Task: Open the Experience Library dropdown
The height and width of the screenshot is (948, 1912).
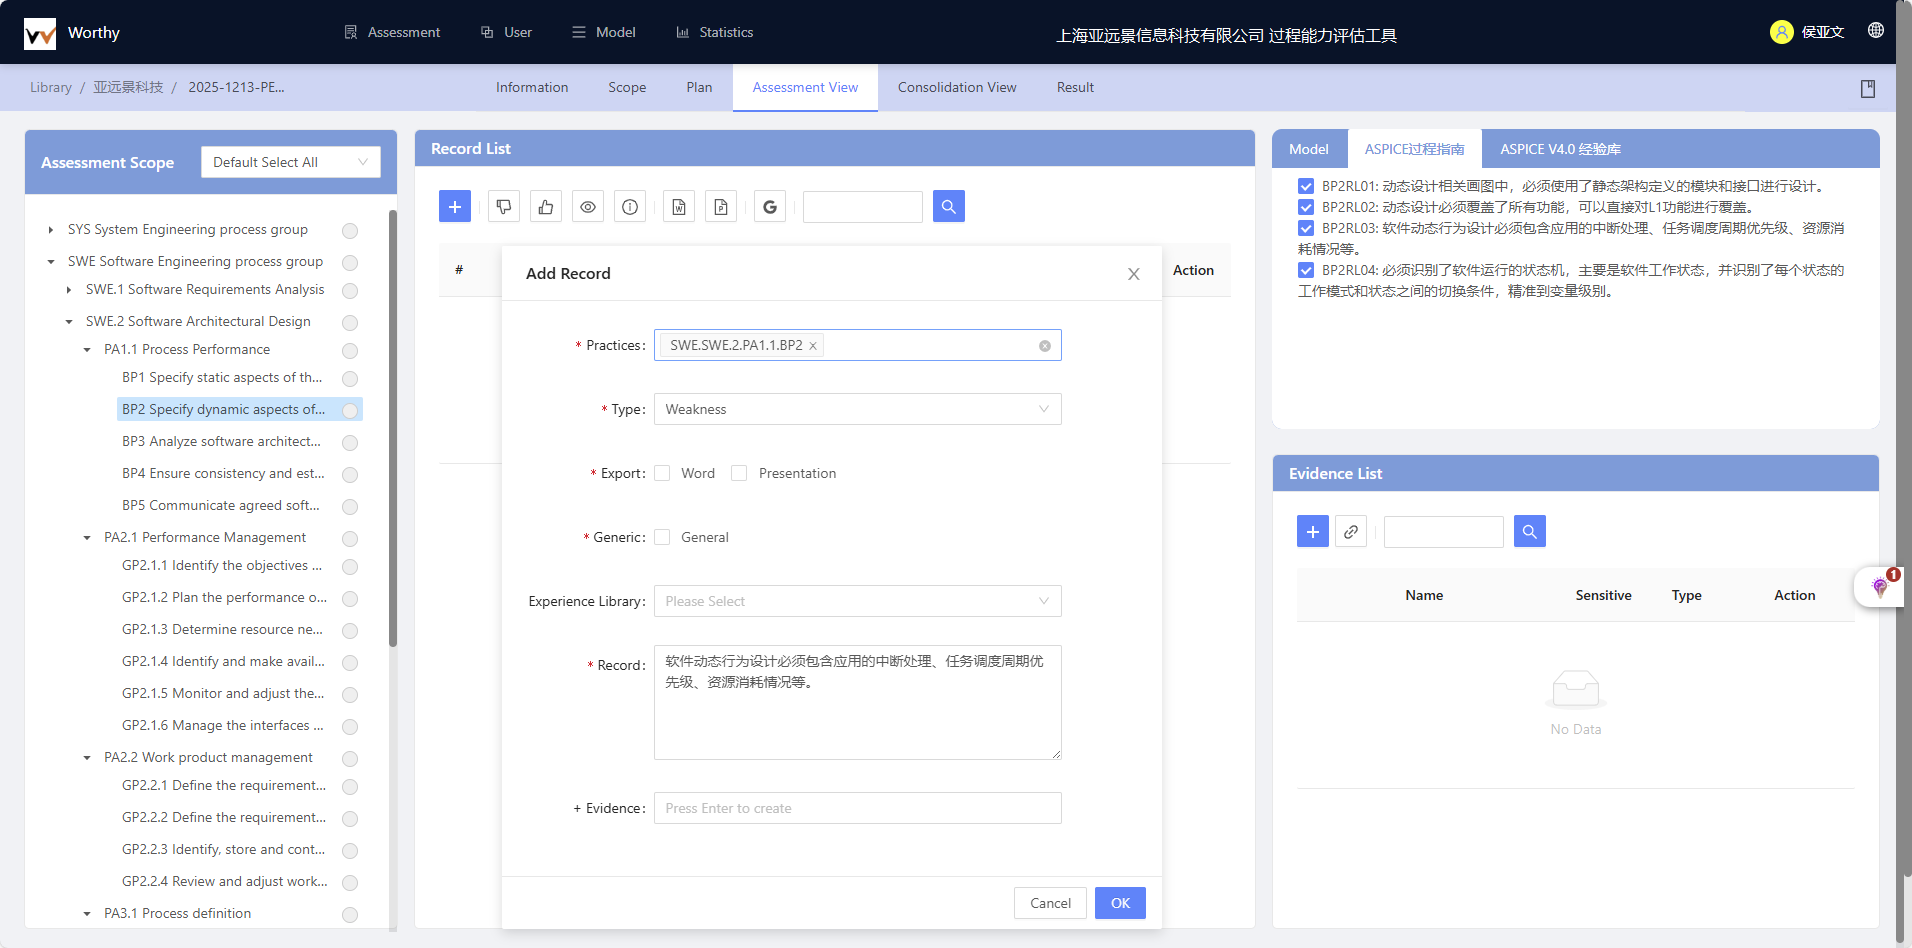Action: [857, 602]
